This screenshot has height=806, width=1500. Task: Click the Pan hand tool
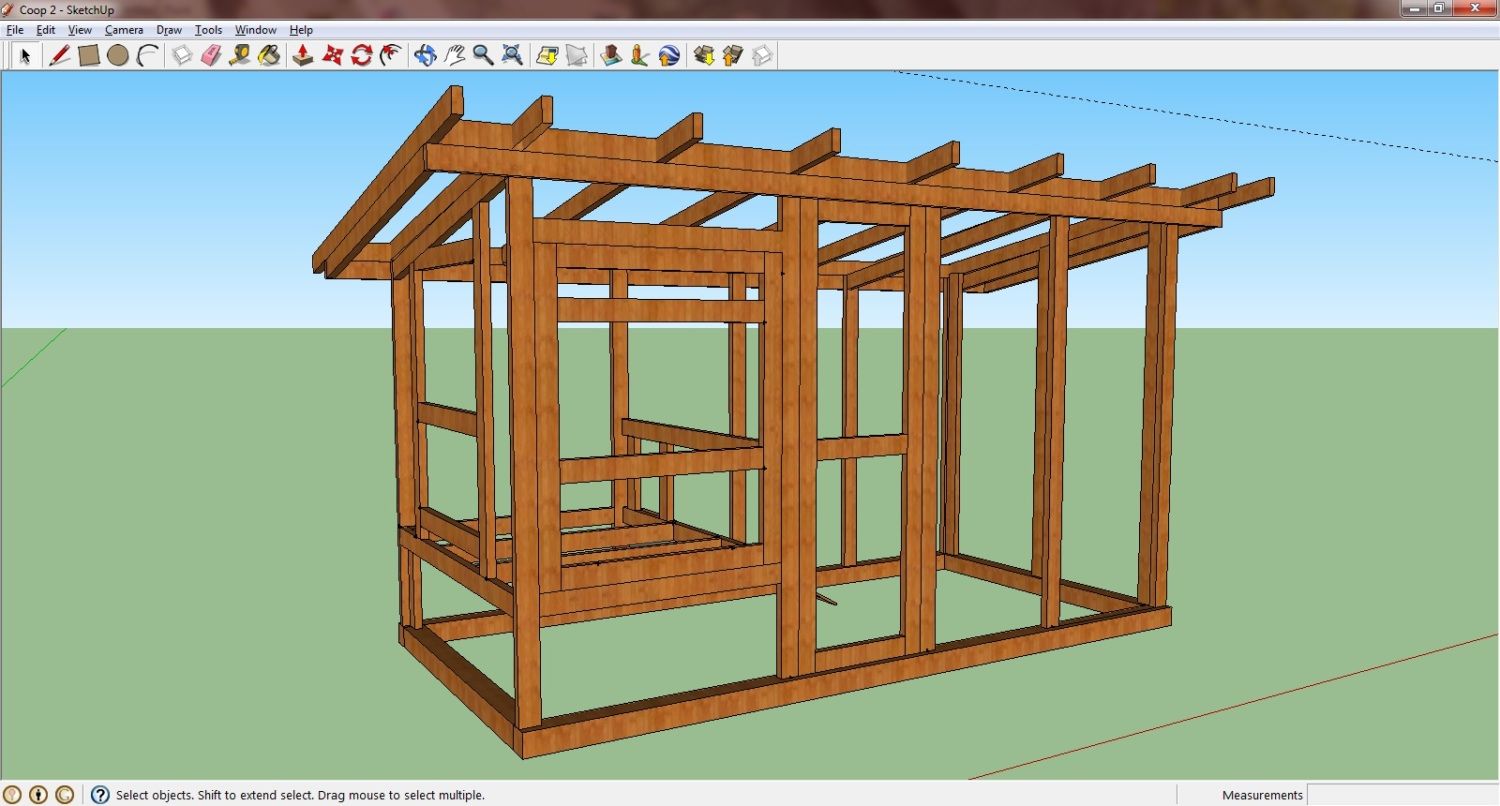tap(455, 55)
